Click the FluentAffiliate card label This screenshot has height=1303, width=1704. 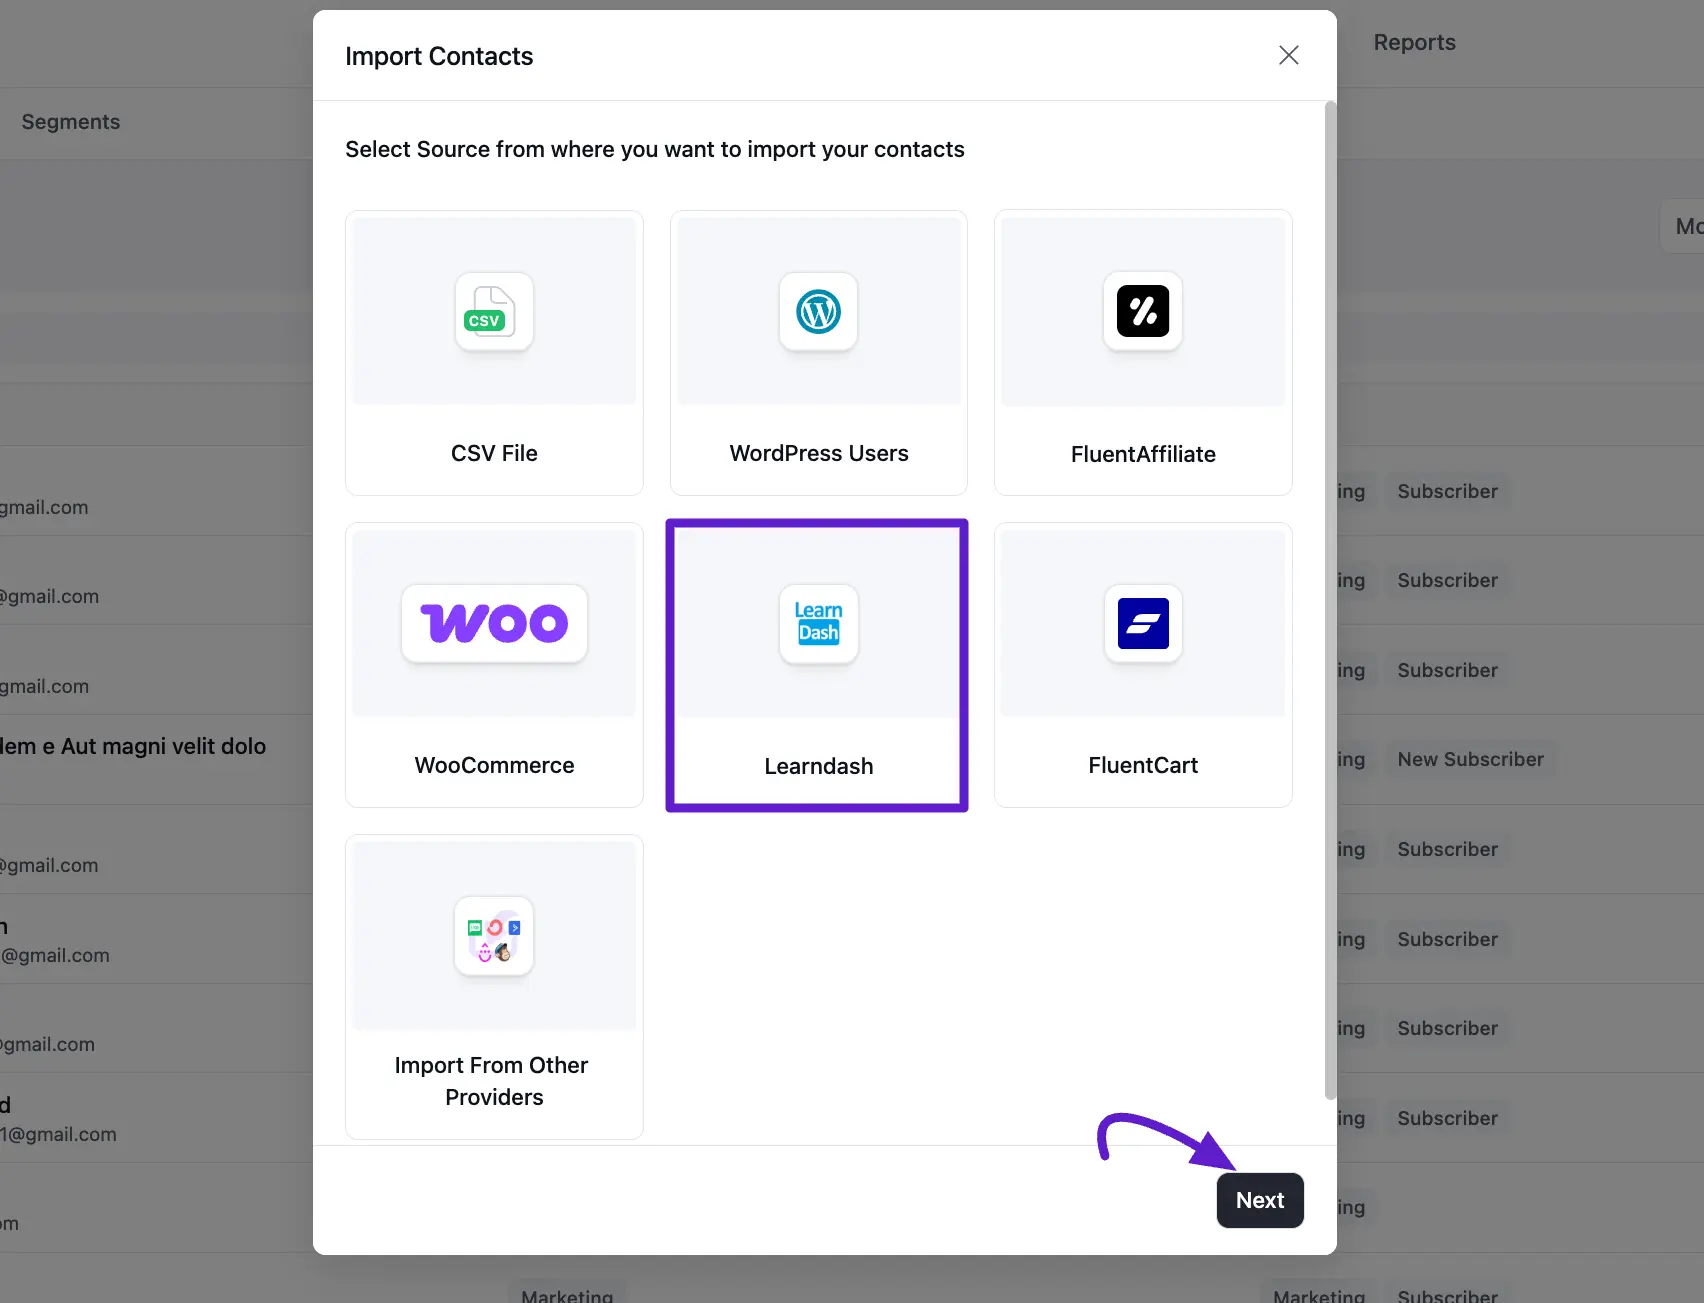[1143, 454]
